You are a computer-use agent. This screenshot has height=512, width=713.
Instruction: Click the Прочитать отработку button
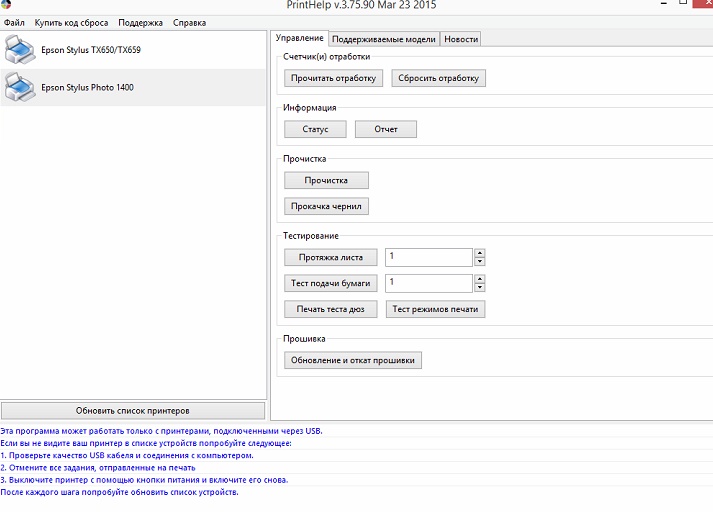(x=333, y=78)
